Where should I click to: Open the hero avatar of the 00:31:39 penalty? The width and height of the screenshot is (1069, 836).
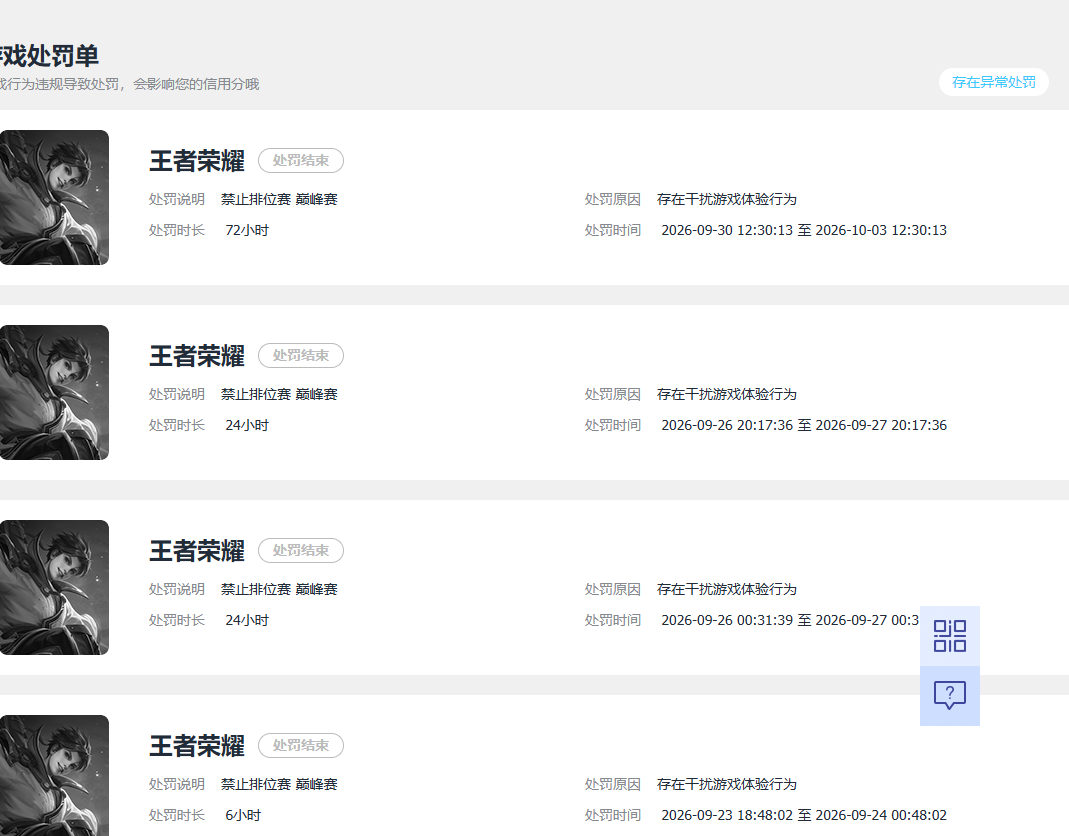click(x=54, y=587)
